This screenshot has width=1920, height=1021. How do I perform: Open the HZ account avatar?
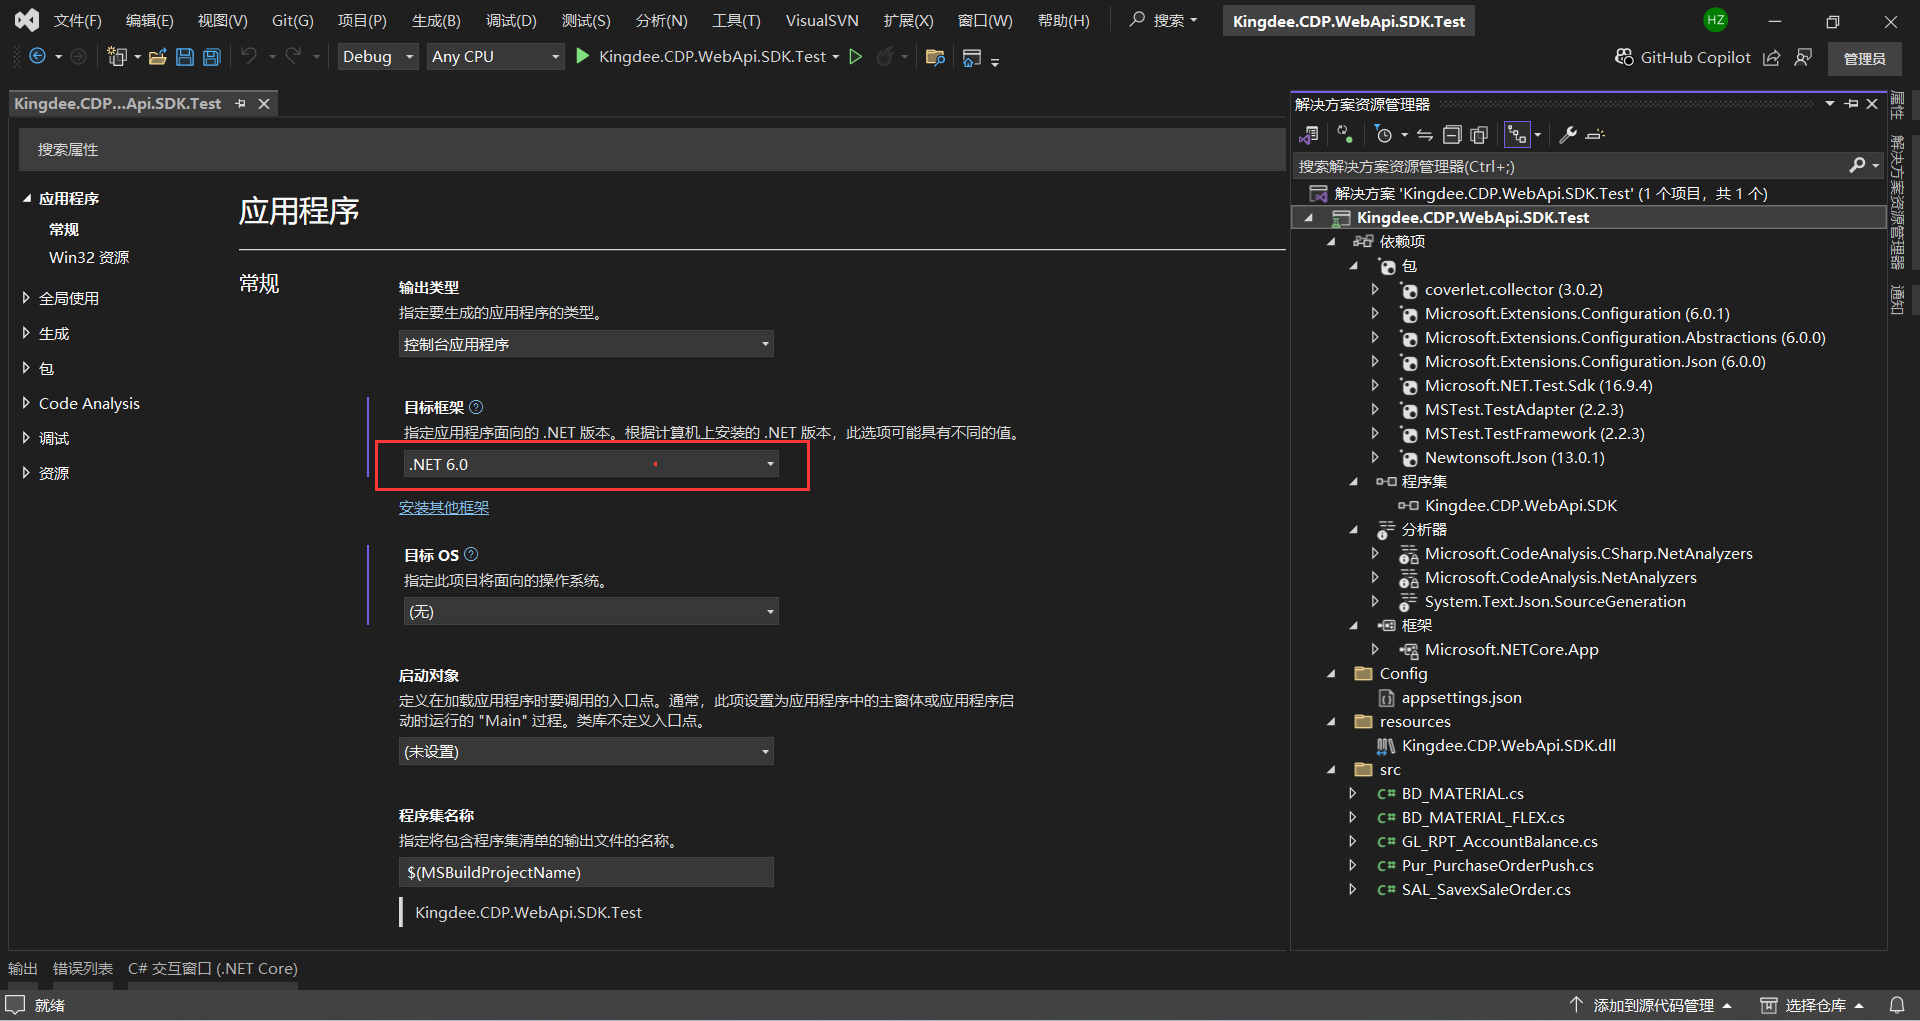1716,20
